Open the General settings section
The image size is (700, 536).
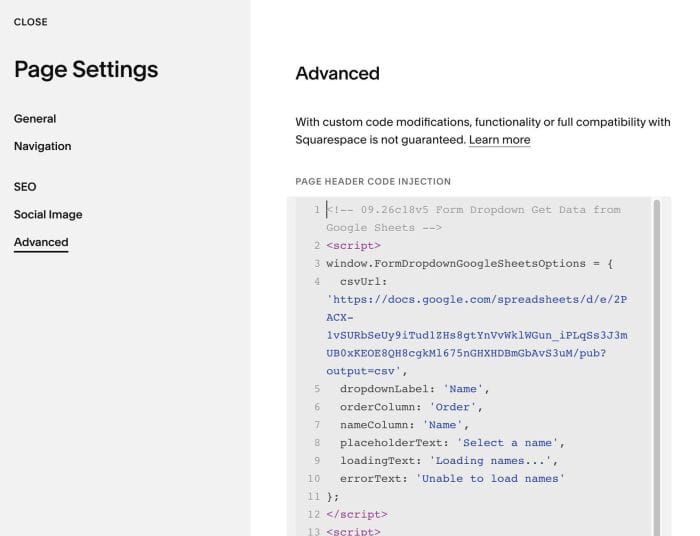click(x=35, y=119)
